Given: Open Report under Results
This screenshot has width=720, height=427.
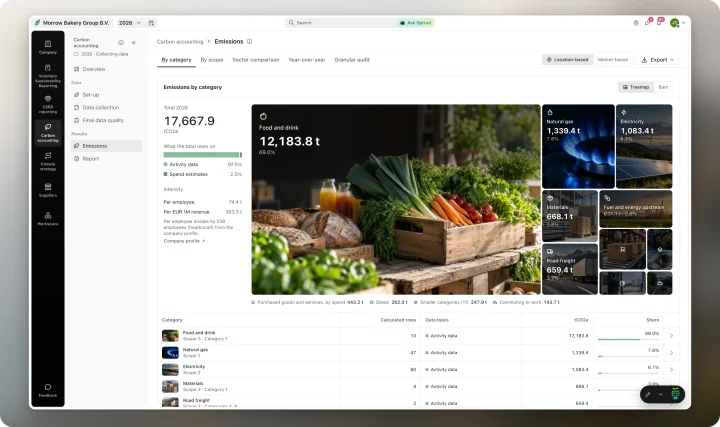Looking at the screenshot, I should (106, 158).
